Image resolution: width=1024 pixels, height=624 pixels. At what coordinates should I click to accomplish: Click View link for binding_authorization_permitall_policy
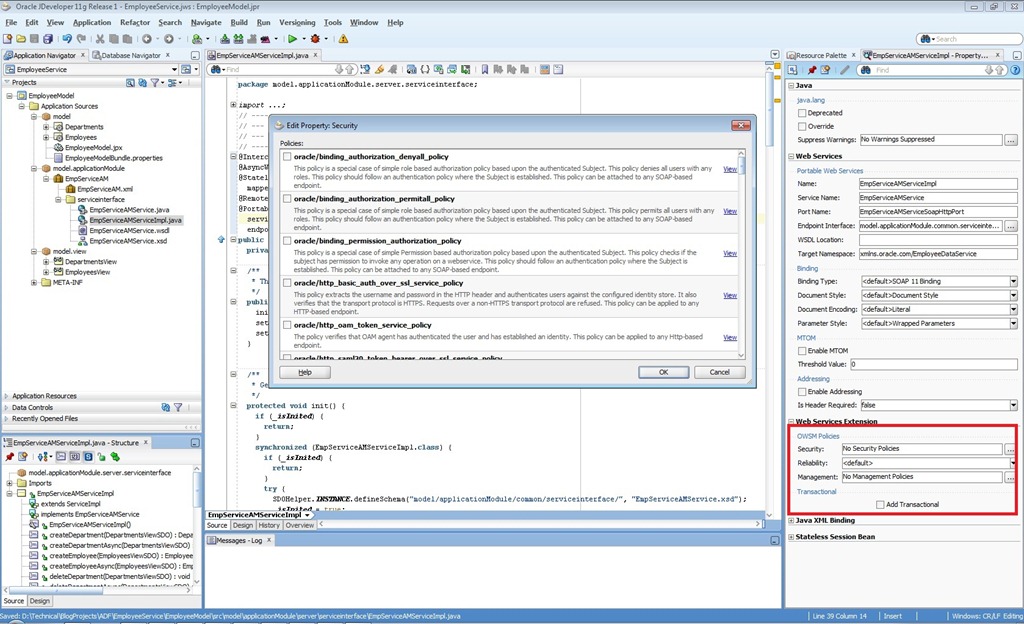[730, 211]
